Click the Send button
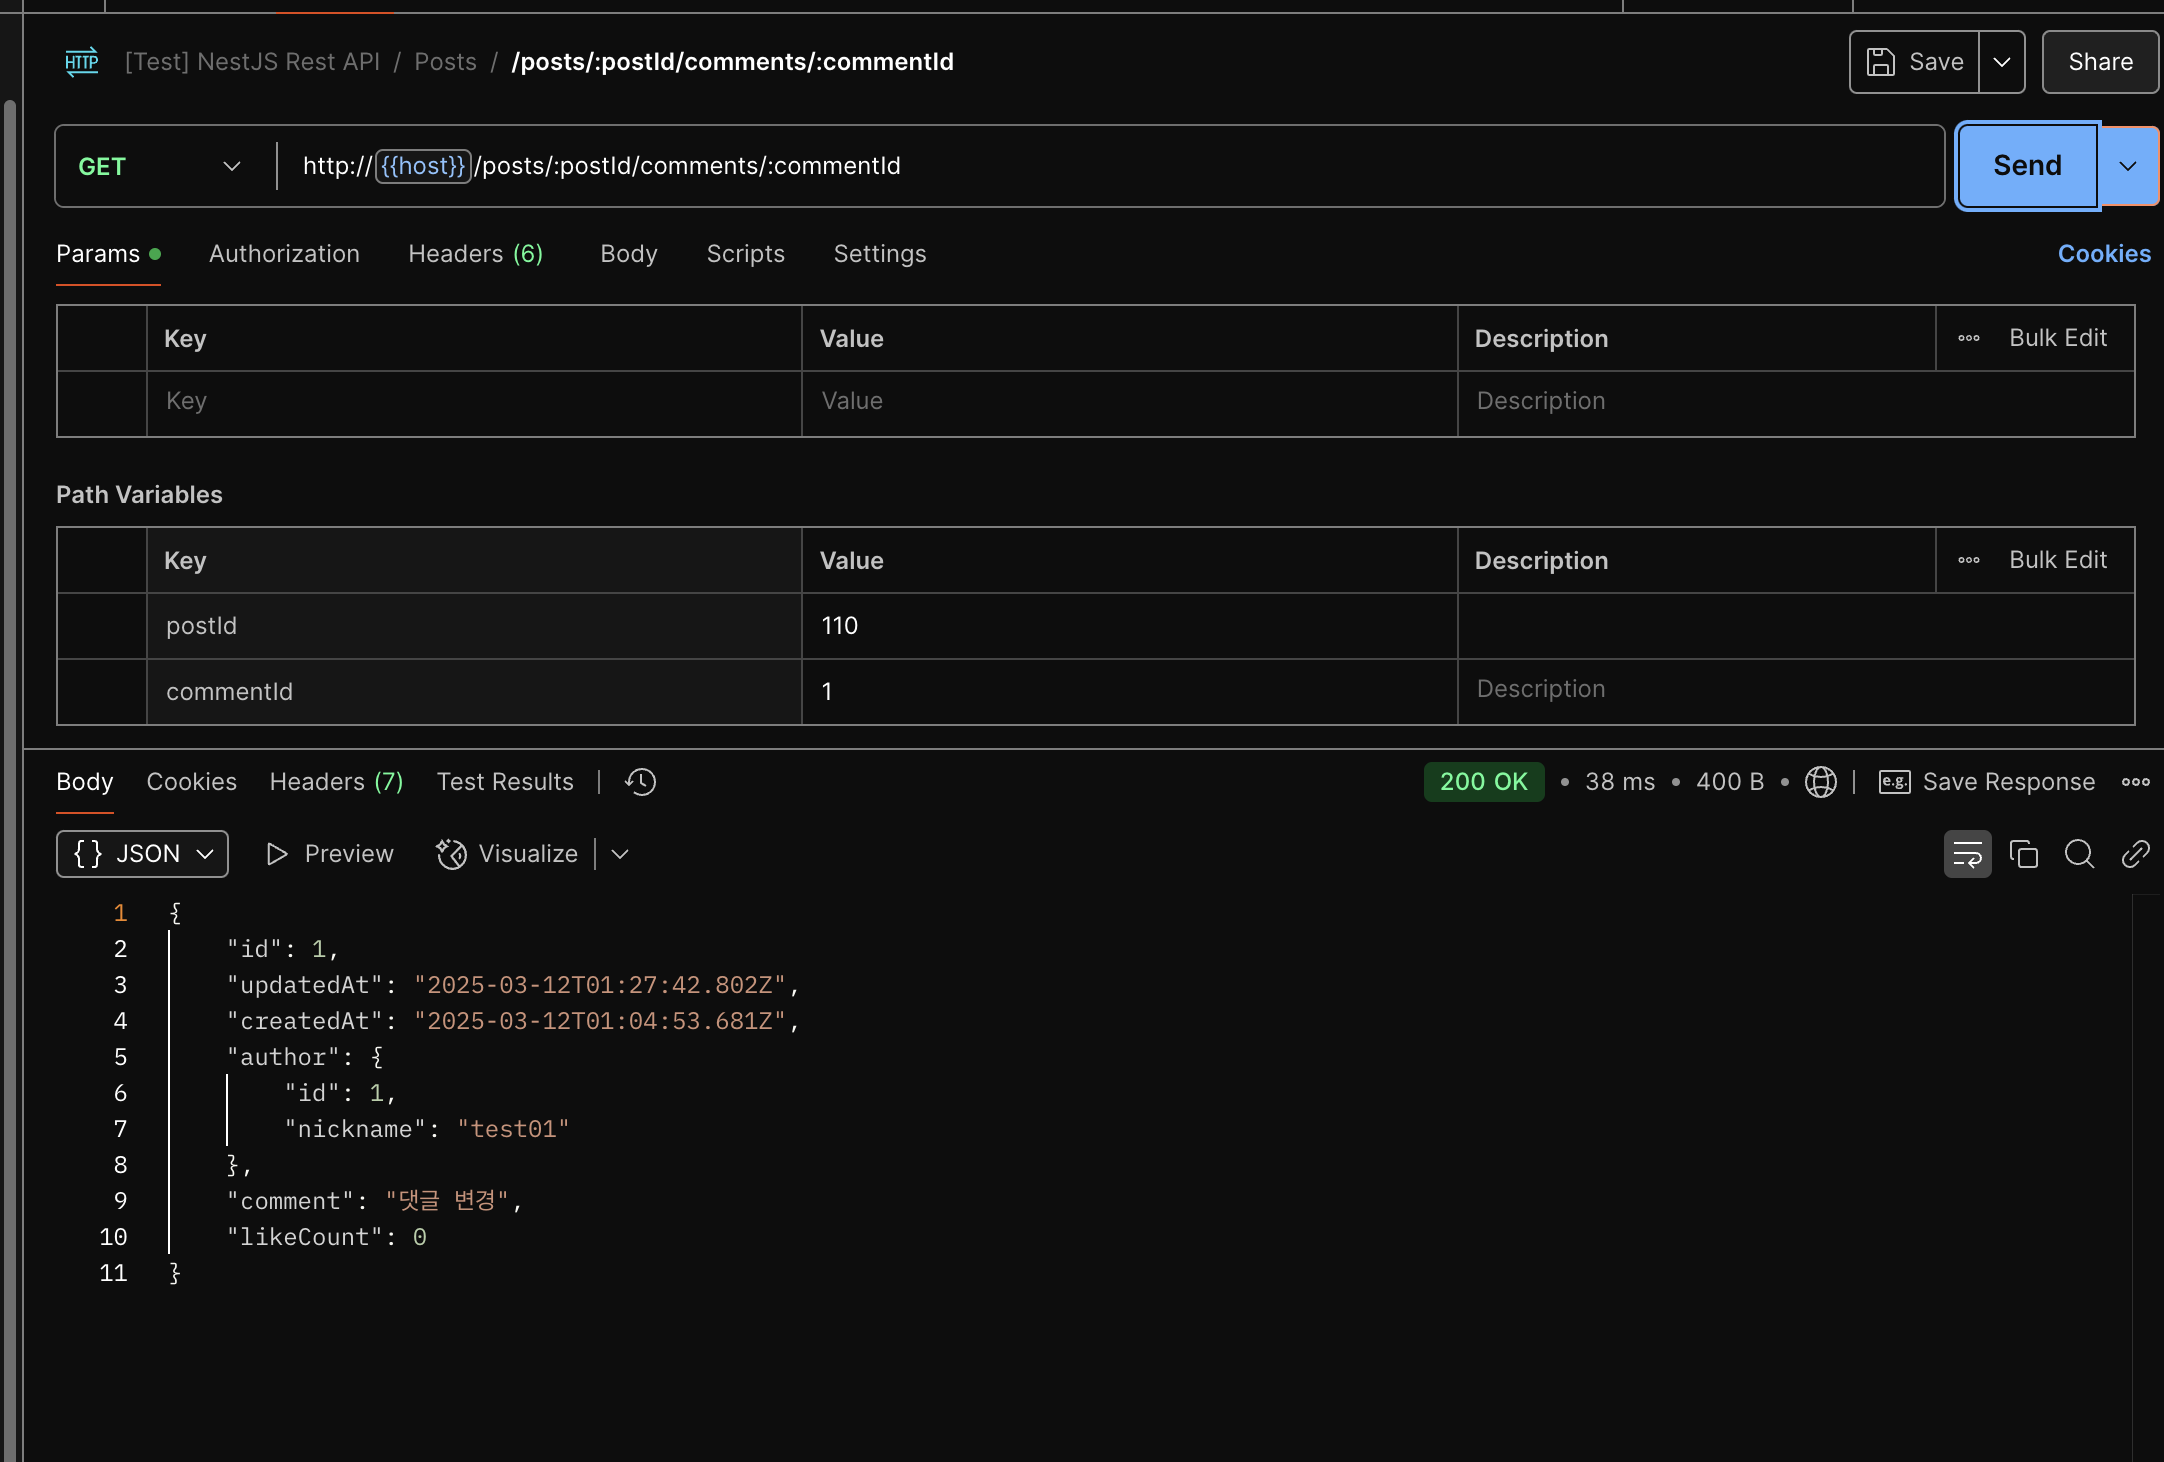This screenshot has height=1462, width=2164. (2027, 166)
